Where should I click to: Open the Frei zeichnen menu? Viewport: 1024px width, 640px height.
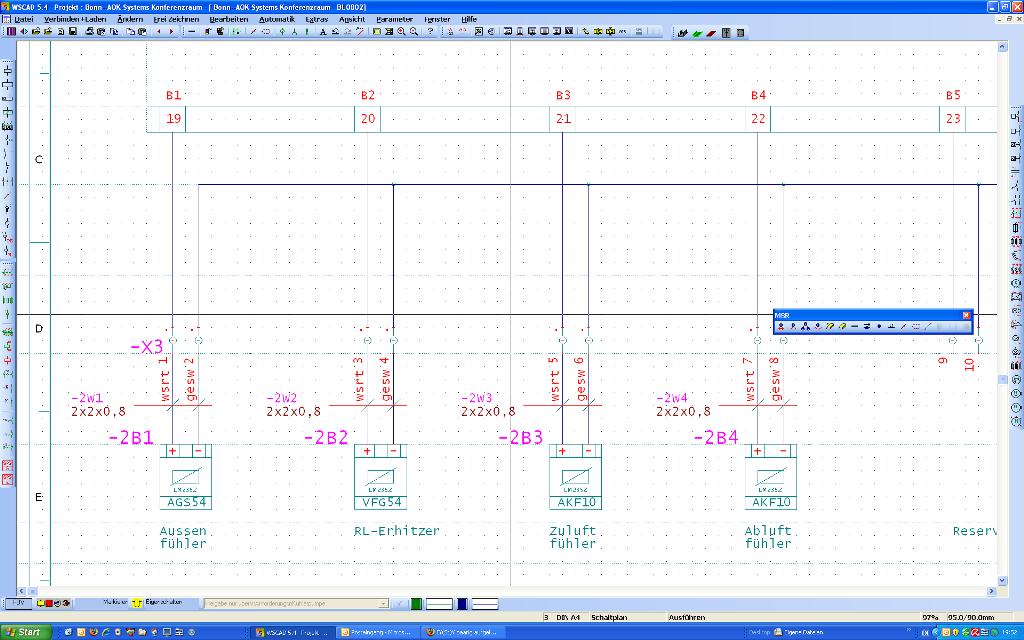(176, 20)
